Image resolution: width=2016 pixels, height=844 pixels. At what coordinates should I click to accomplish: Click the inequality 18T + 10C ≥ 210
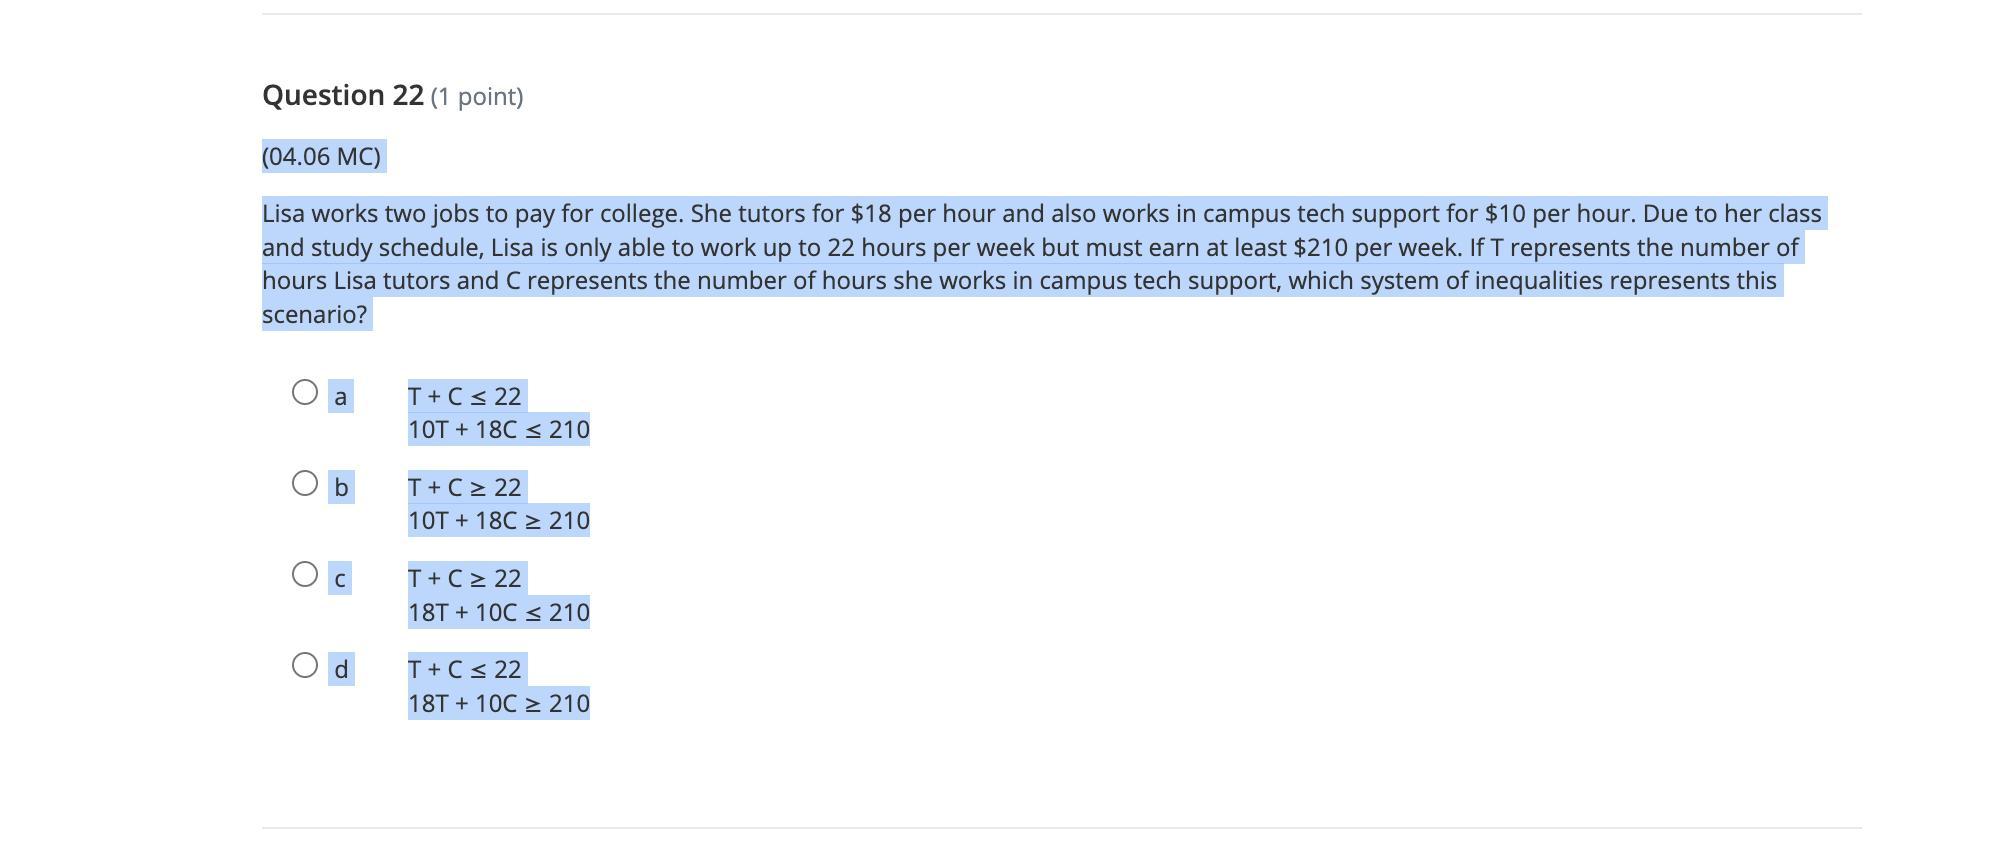point(498,704)
